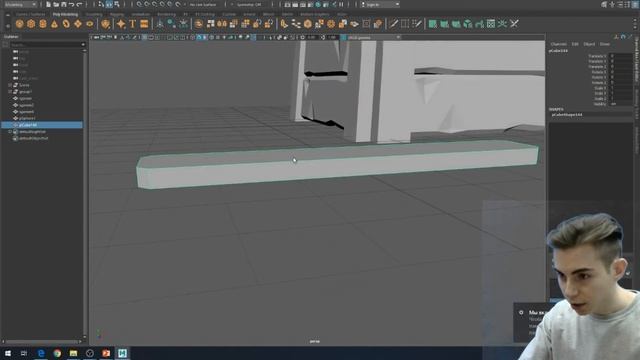This screenshot has height=360, width=640.
Task: Click the green cube mapping shelf icon
Action: coord(468,24)
